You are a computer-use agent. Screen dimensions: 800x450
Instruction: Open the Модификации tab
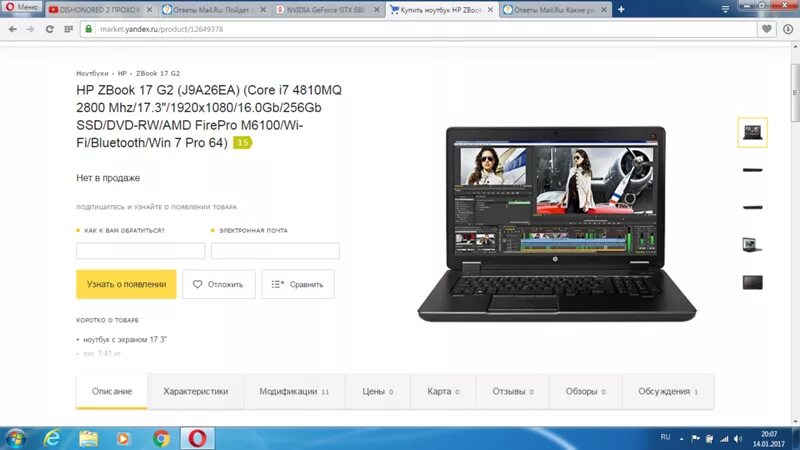(294, 391)
